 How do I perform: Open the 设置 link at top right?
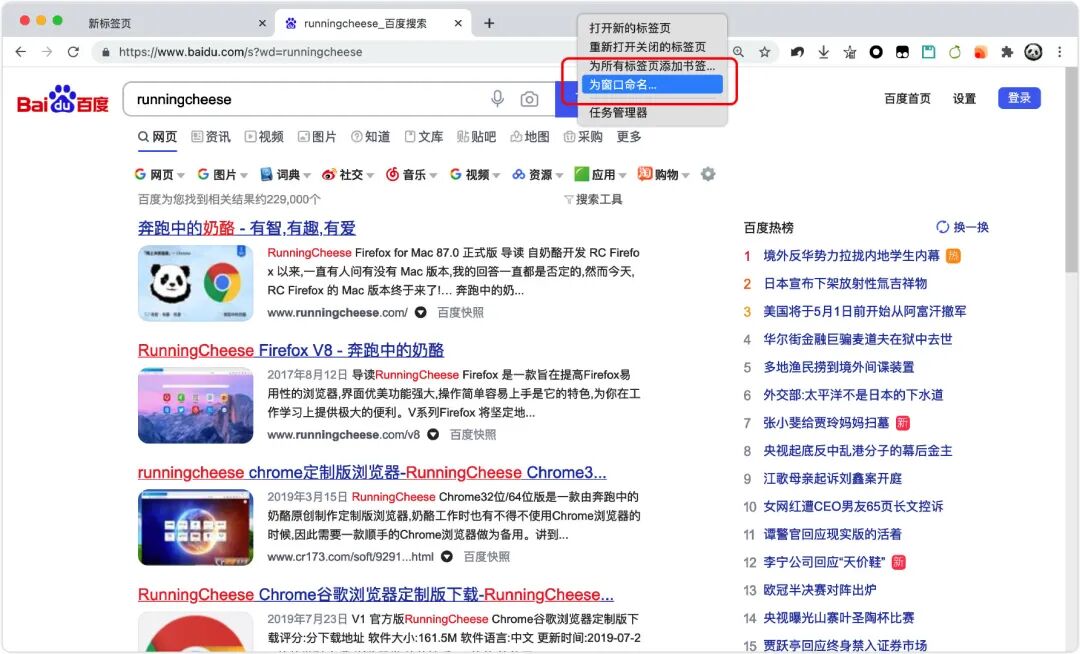[x=964, y=98]
